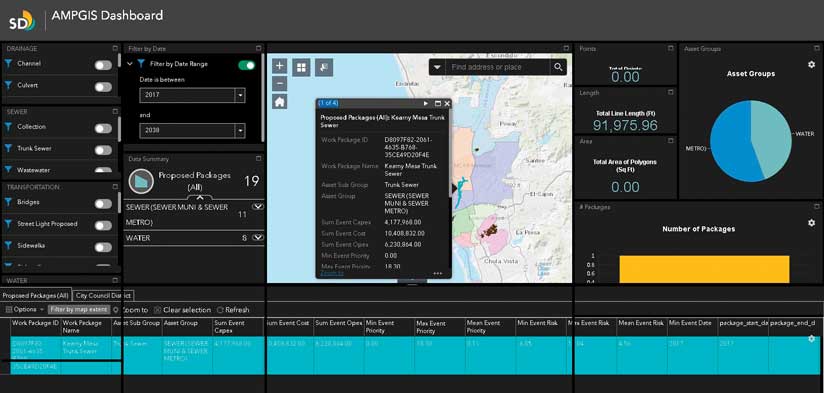The height and width of the screenshot is (393, 824).
Task: Click the Trunk Sewer filter icon
Action: coord(8,149)
